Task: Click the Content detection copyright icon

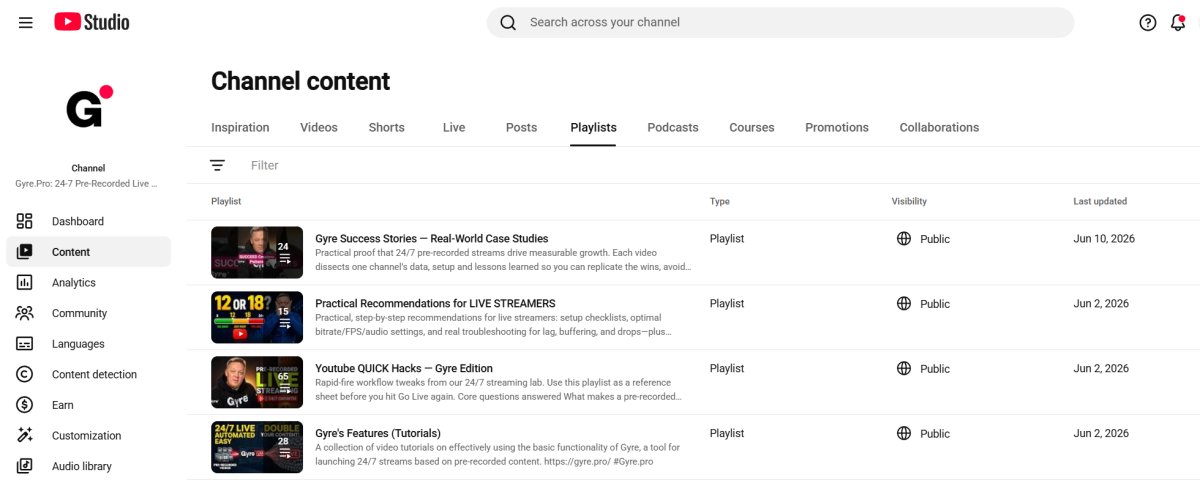Action: click(25, 374)
